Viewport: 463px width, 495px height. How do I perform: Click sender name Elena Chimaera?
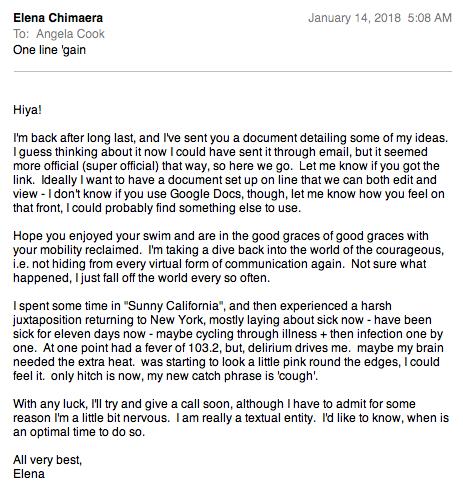58,18
